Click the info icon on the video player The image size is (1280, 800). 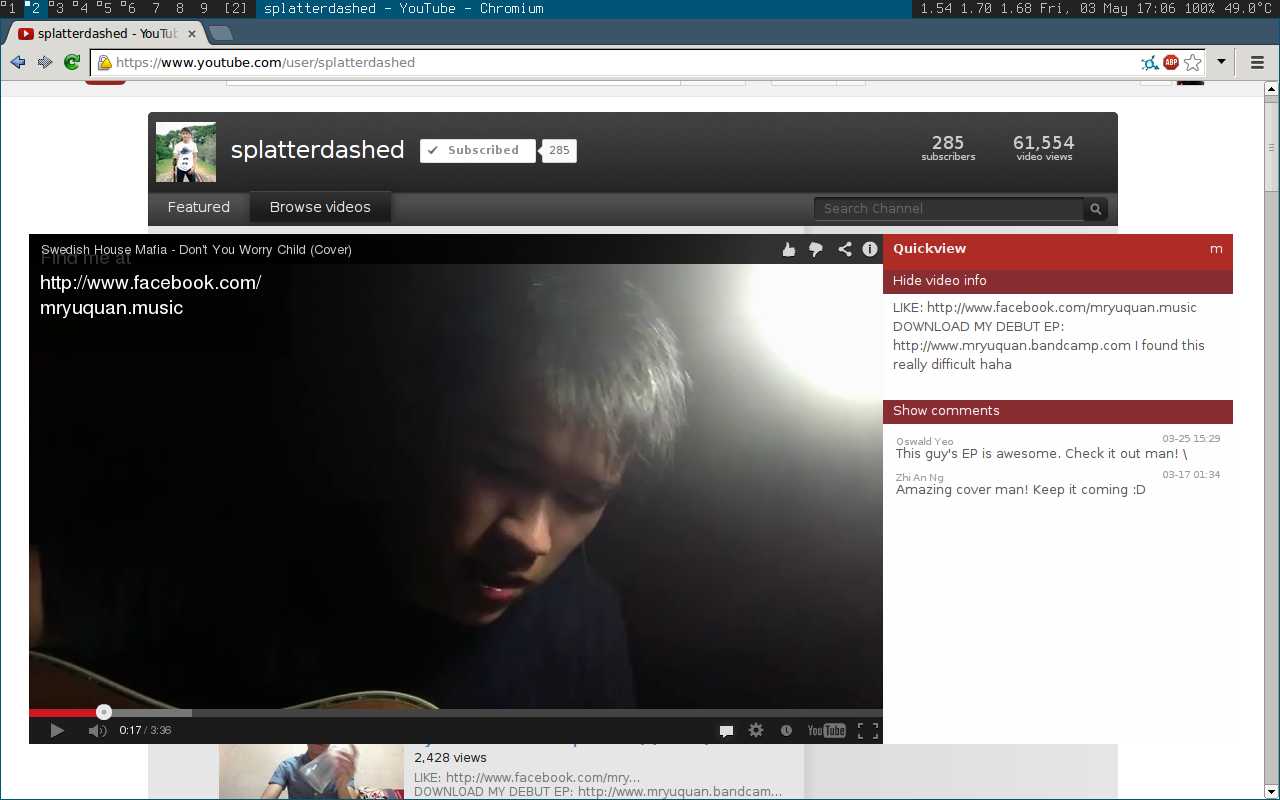[870, 249]
